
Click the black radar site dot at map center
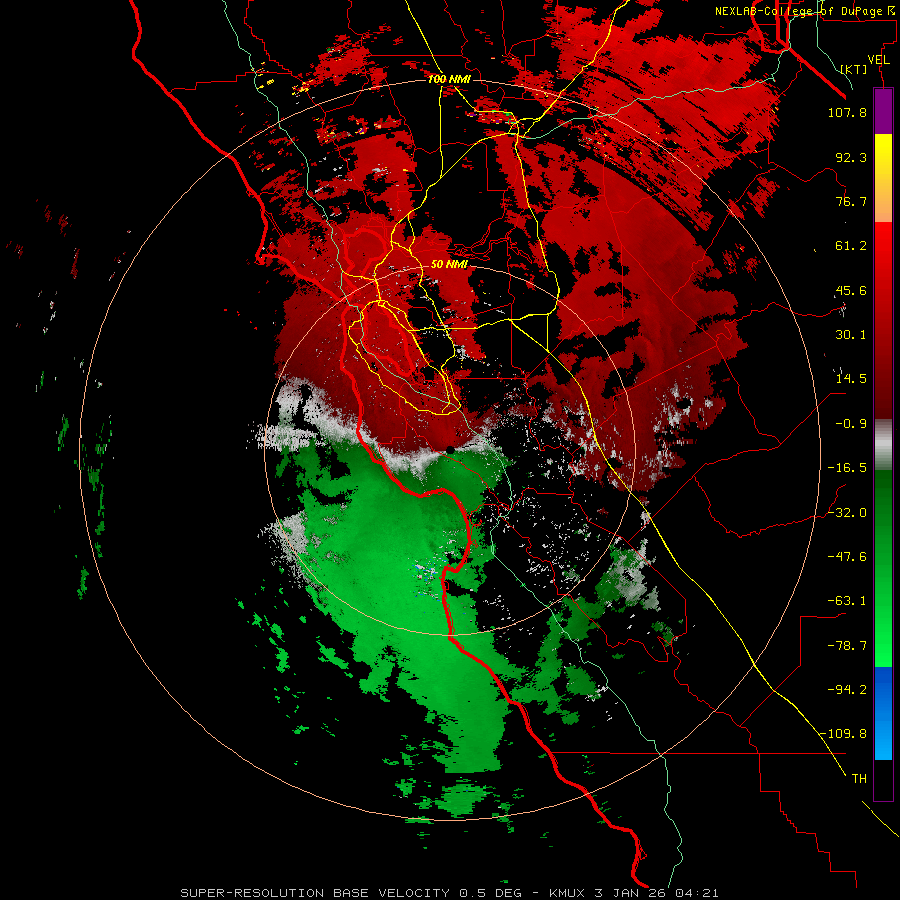tap(450, 450)
